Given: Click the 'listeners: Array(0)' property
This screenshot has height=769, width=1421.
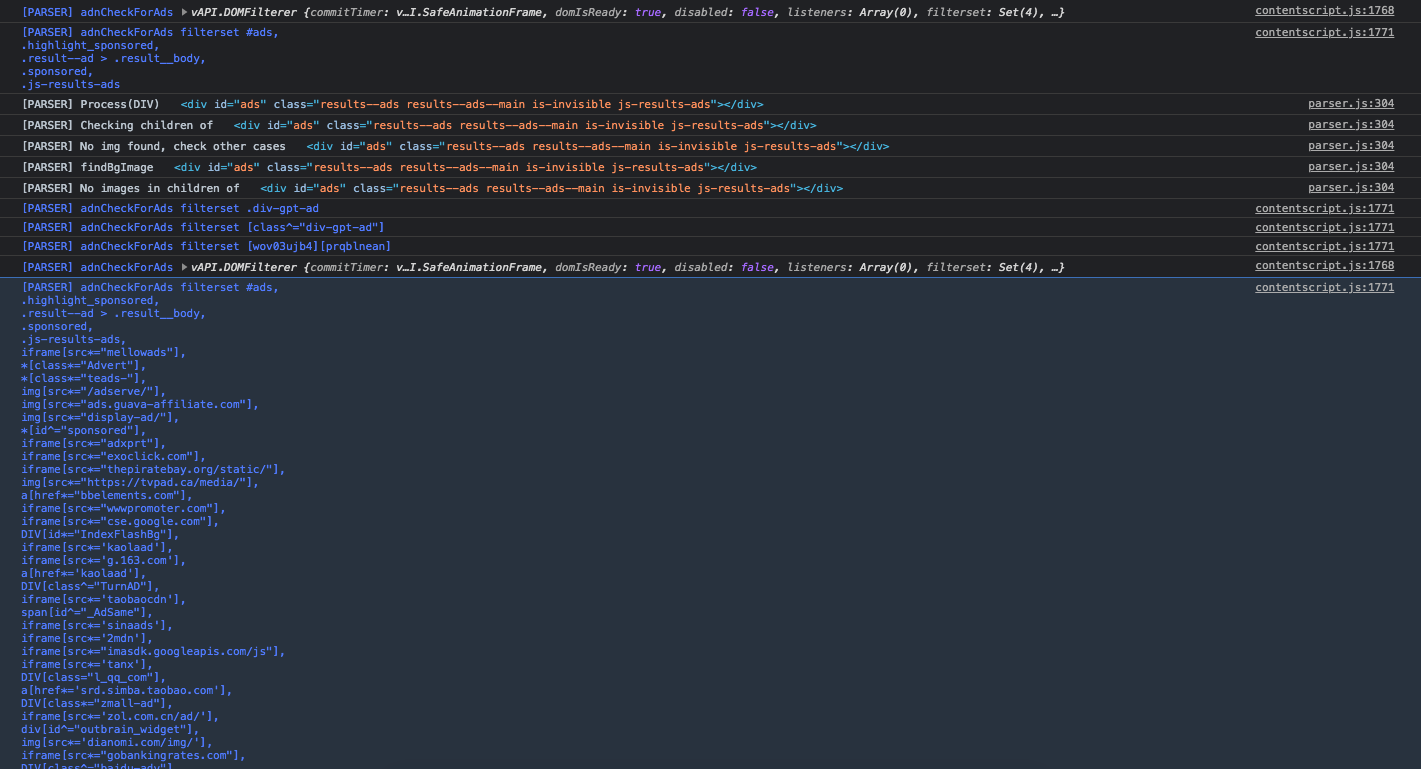Looking at the screenshot, I should pyautogui.click(x=850, y=11).
